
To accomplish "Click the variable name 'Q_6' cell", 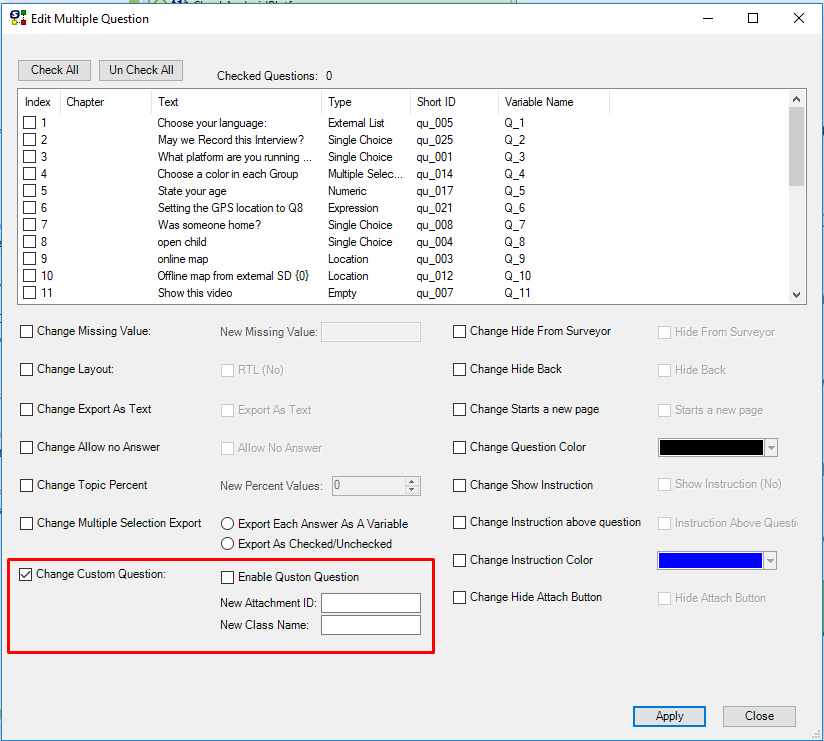I will 514,208.
